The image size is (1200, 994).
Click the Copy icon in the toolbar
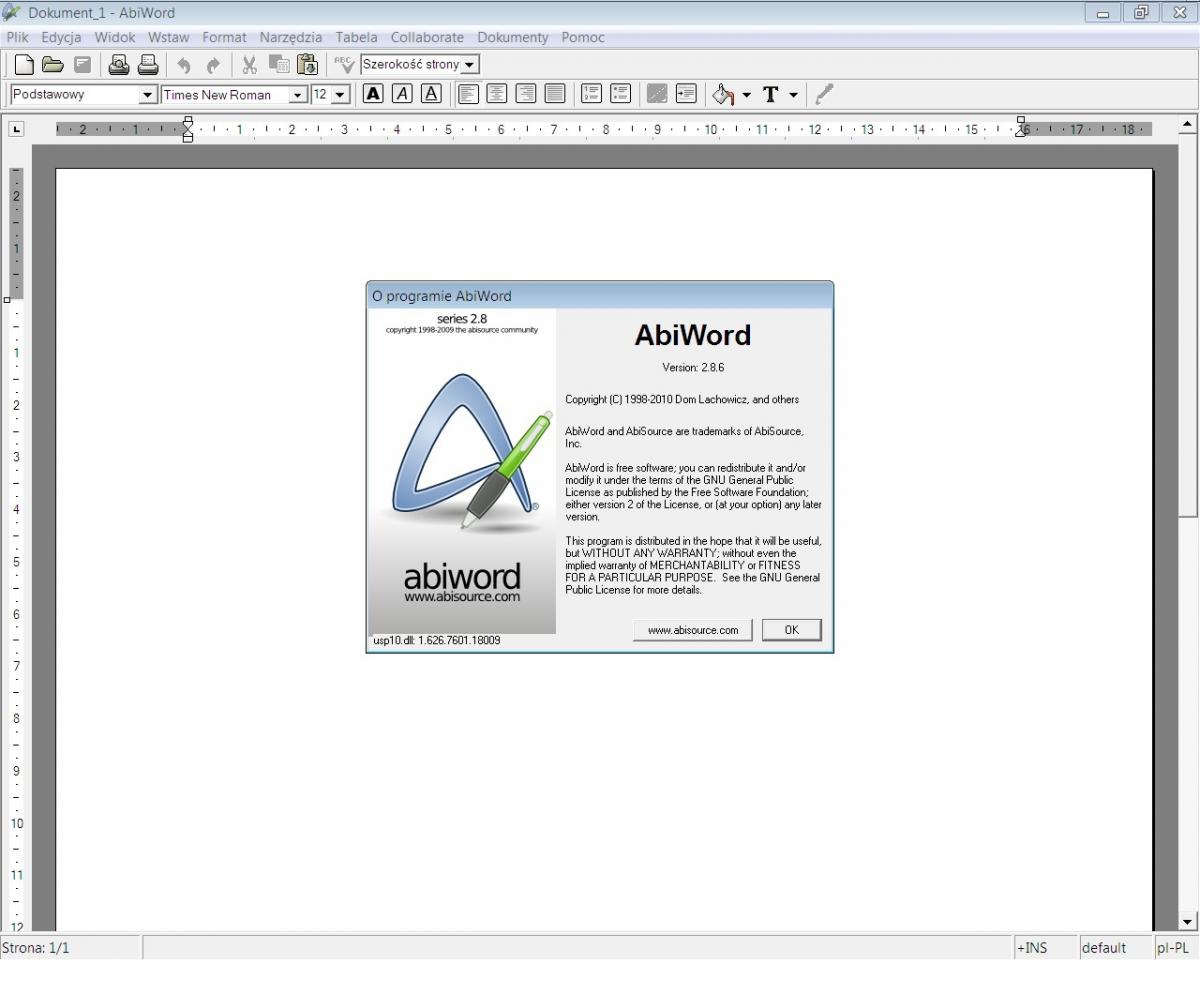pyautogui.click(x=279, y=65)
